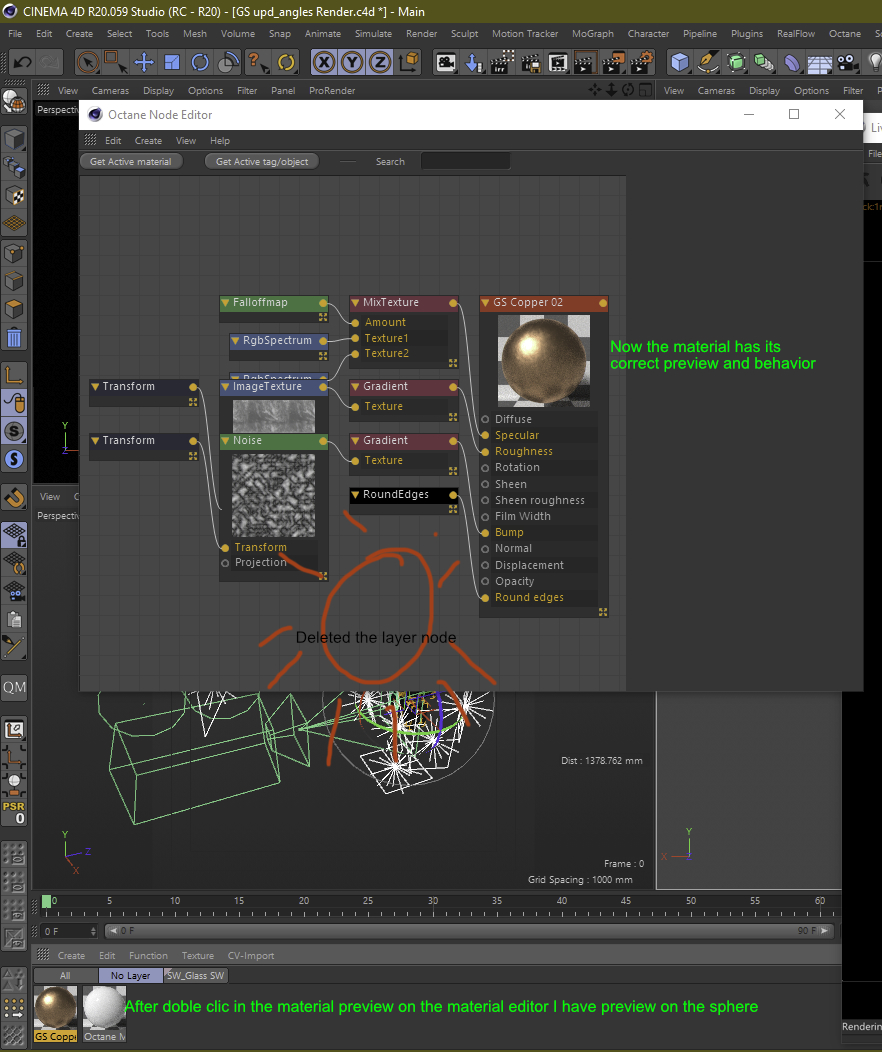Open the Pen spline tool
Viewport: 882px width, 1052px height.
[708, 62]
